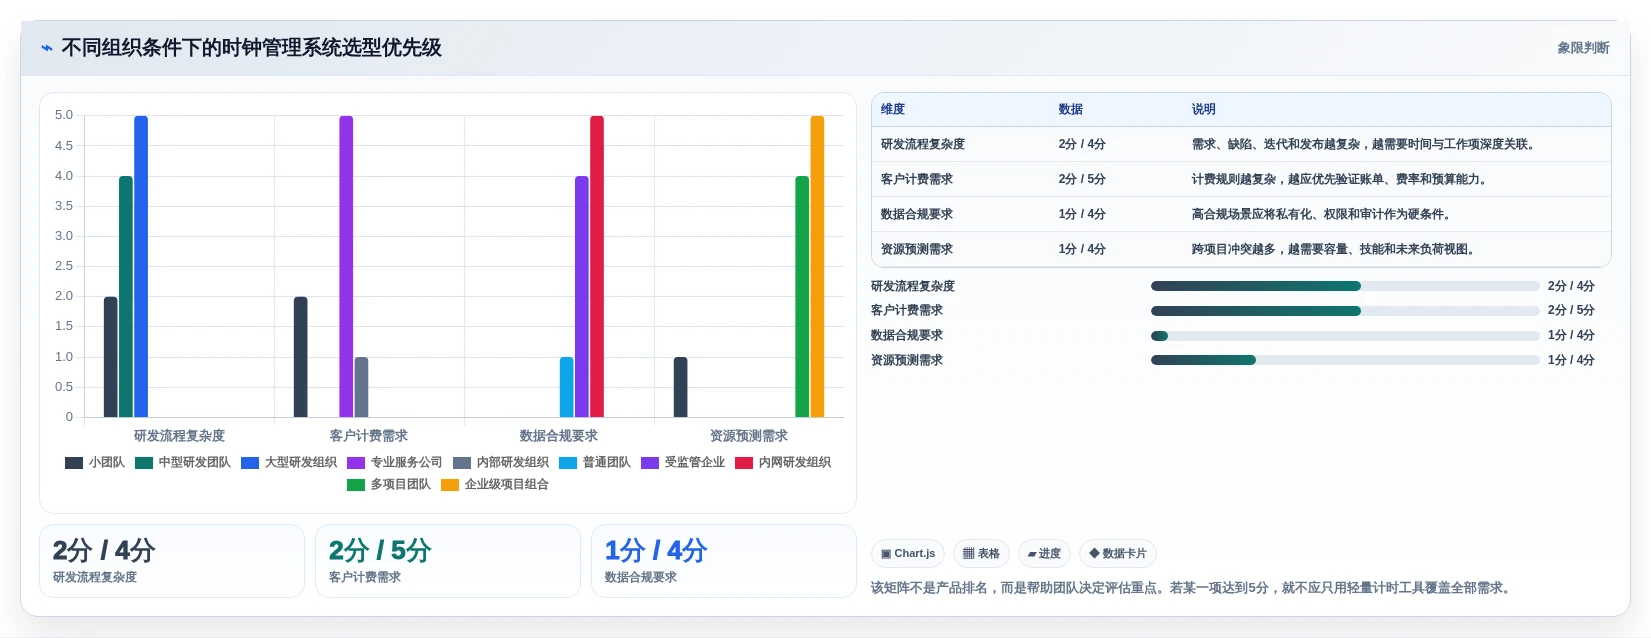The width and height of the screenshot is (1651, 638).
Task: Select the 研发流程复杂度 table row label
Action: (923, 144)
